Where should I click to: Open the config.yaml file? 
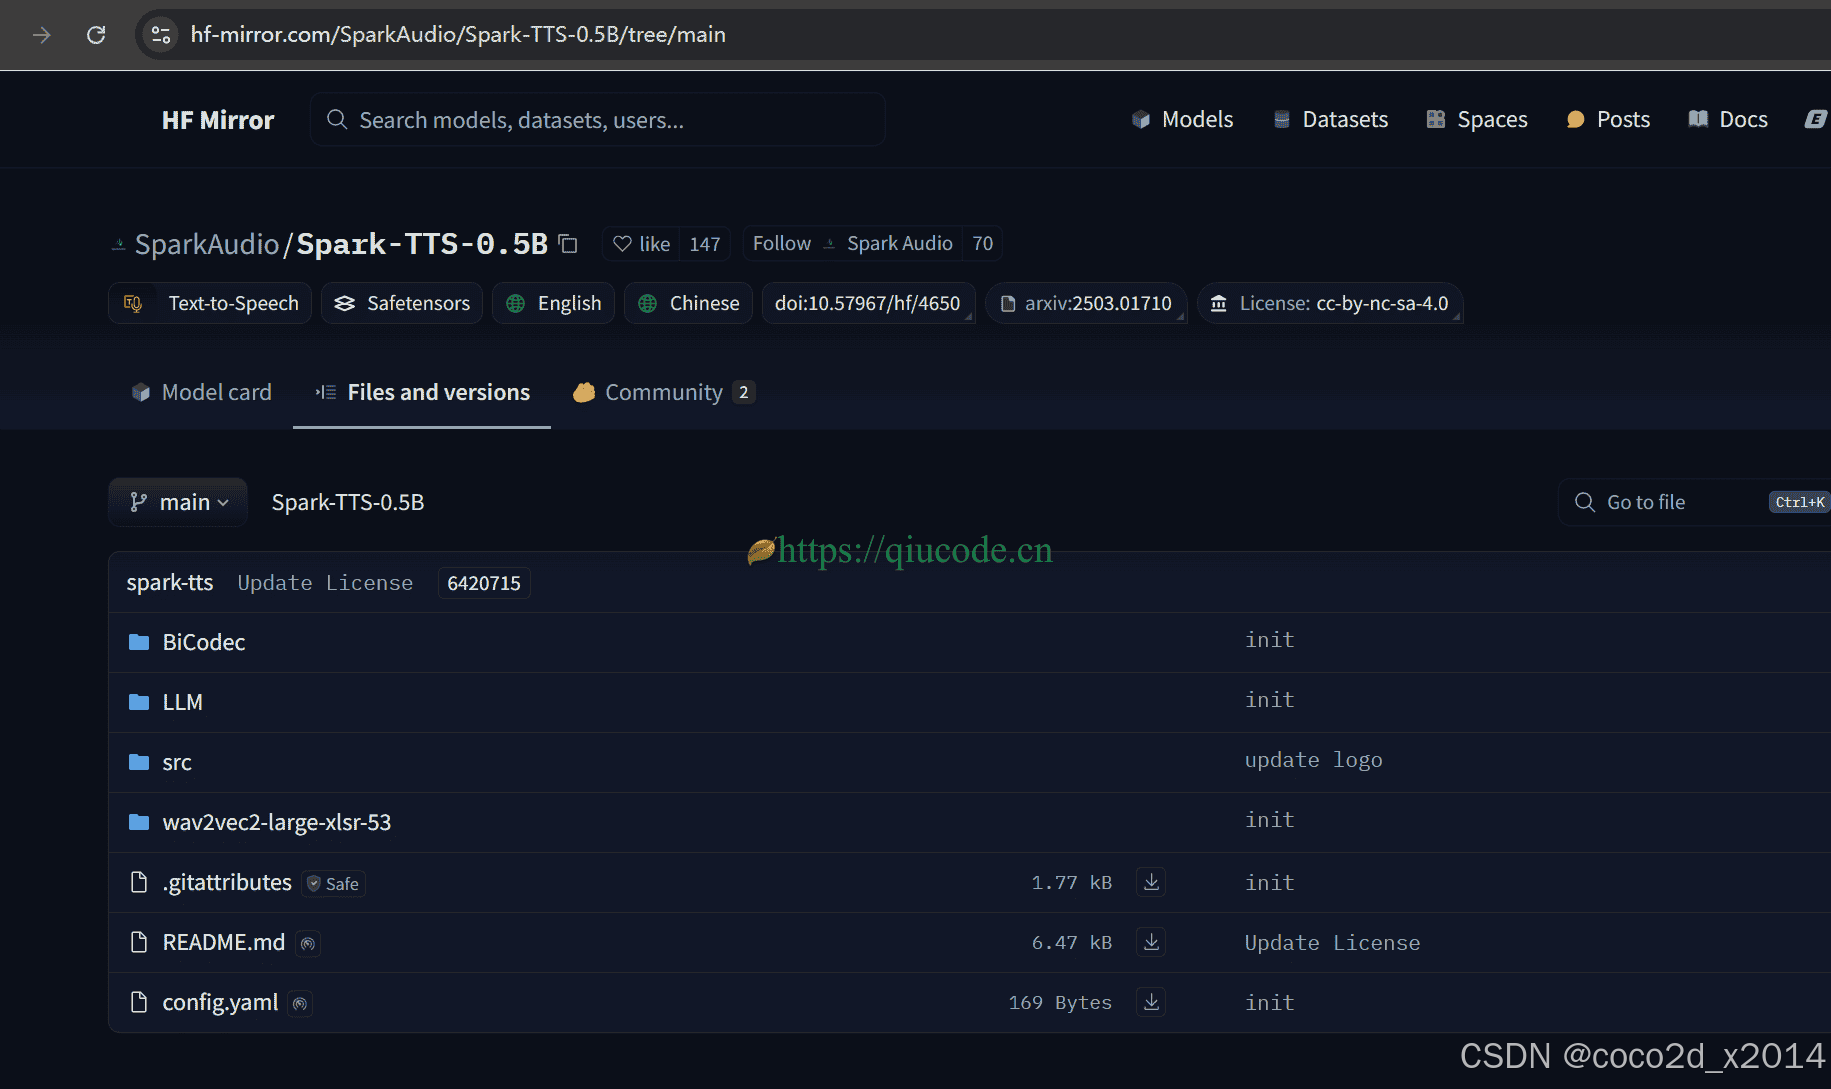[x=220, y=1002]
